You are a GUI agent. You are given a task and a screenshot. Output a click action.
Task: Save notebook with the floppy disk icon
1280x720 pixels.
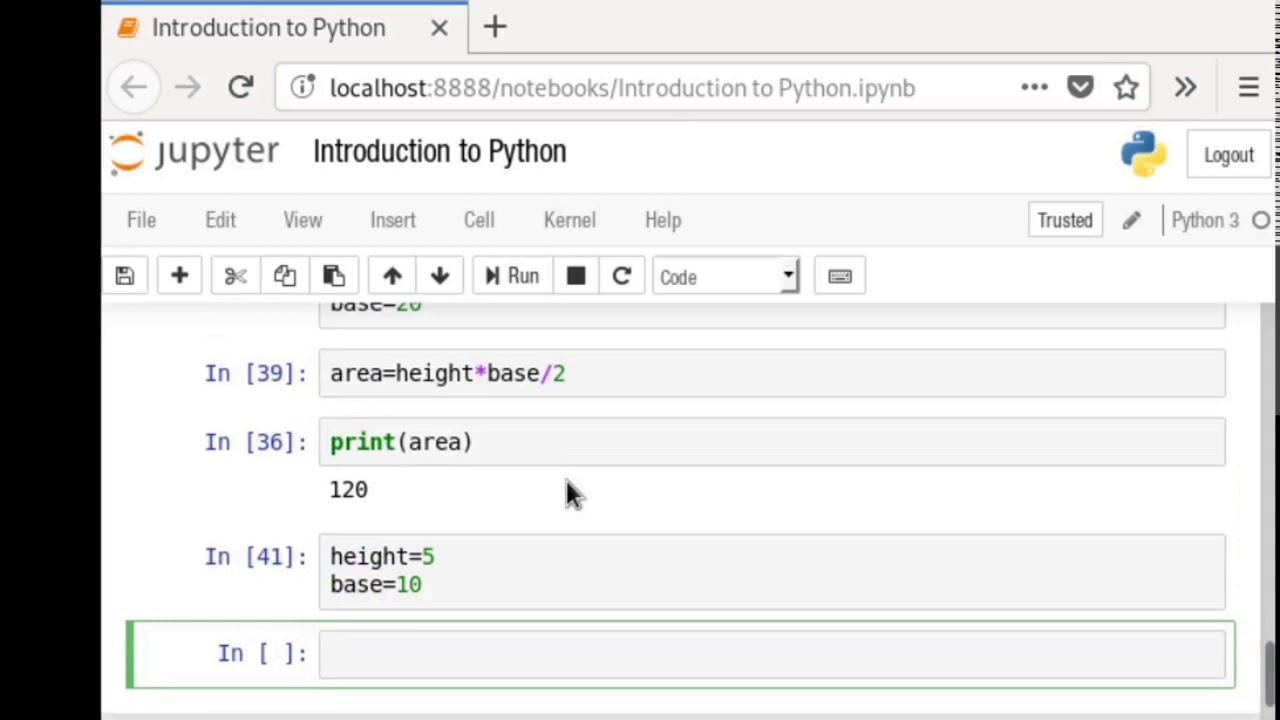click(x=125, y=277)
